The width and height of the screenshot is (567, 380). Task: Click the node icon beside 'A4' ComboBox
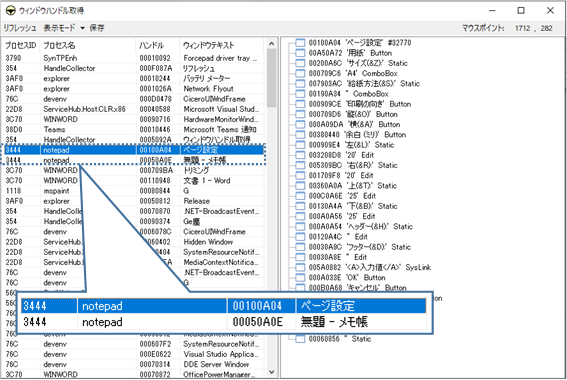tap(300, 73)
